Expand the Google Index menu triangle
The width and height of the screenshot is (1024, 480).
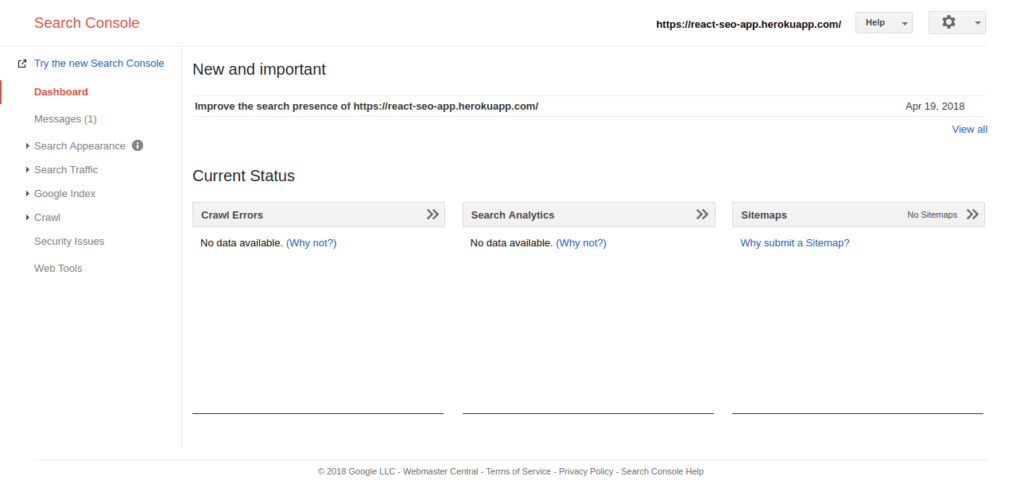(27, 193)
